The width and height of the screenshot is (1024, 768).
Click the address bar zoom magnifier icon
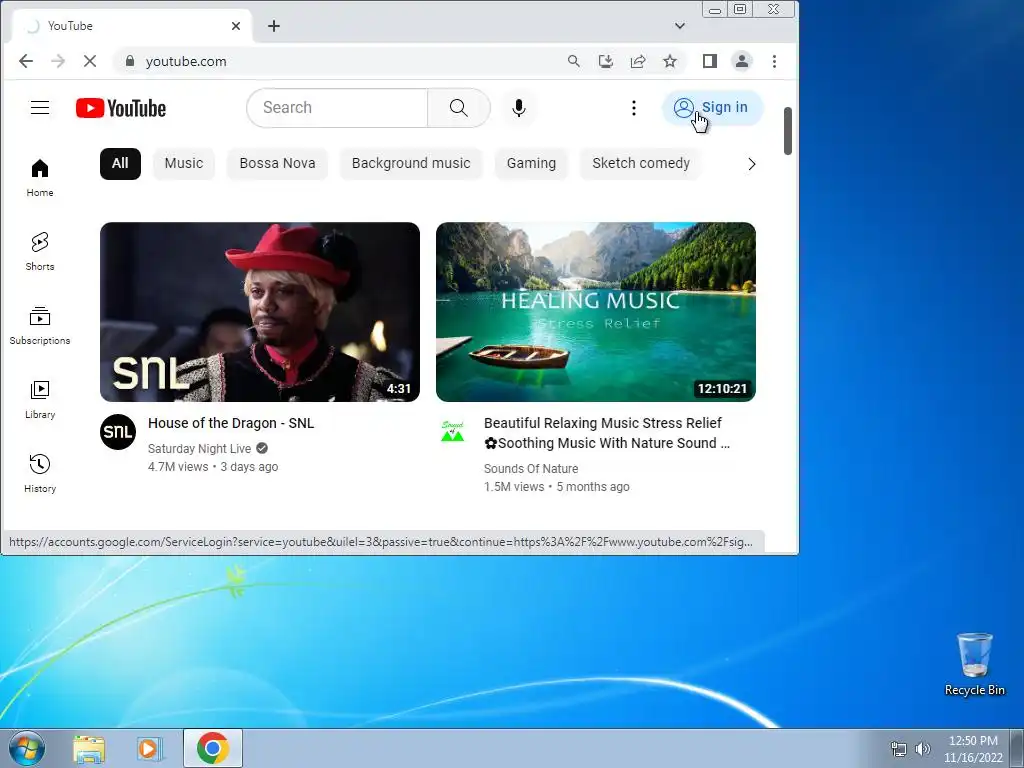coord(573,61)
